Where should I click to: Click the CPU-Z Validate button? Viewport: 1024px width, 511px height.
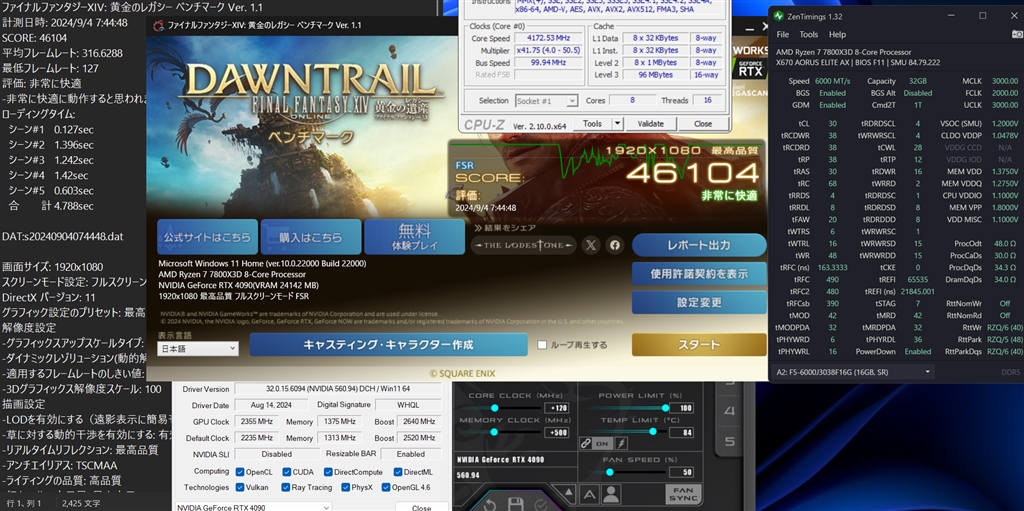tap(650, 124)
